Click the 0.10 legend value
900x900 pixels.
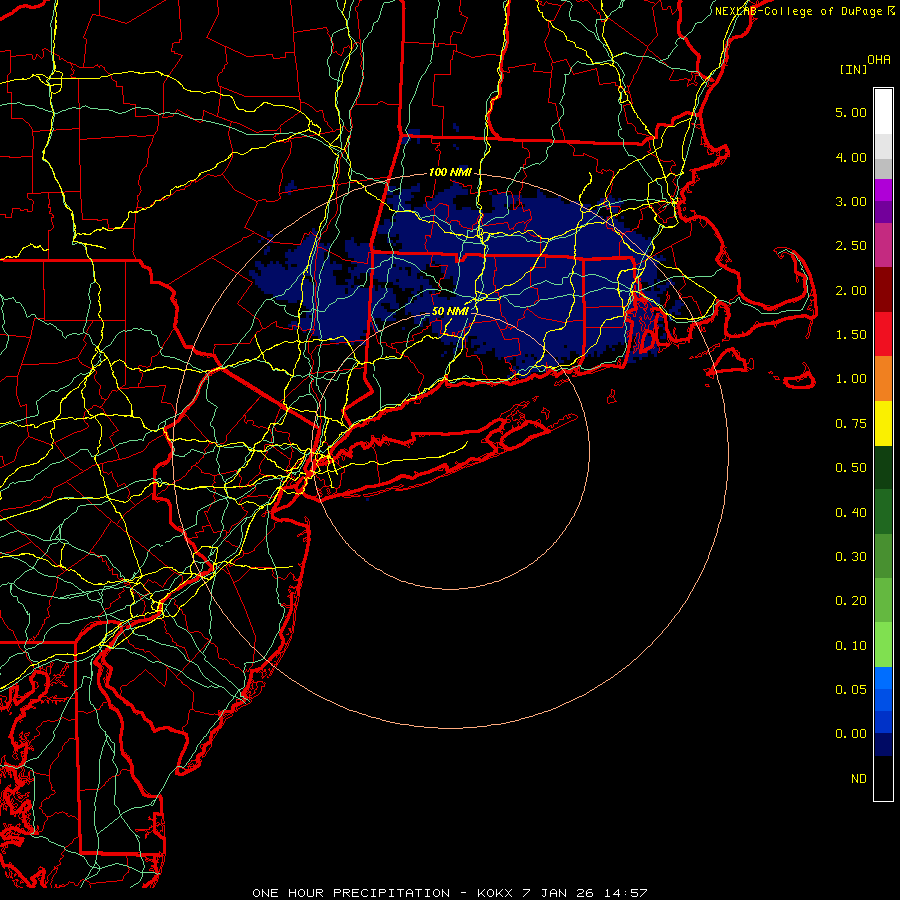(x=851, y=646)
